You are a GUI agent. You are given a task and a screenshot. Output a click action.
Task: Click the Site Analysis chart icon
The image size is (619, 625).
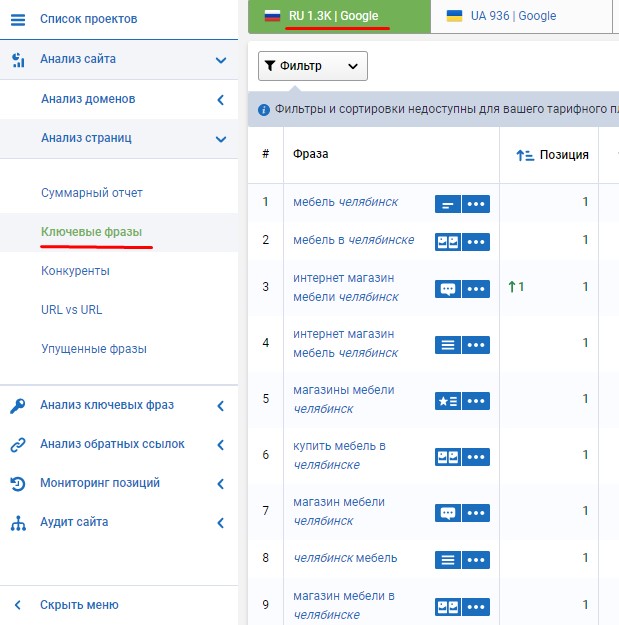coord(18,59)
